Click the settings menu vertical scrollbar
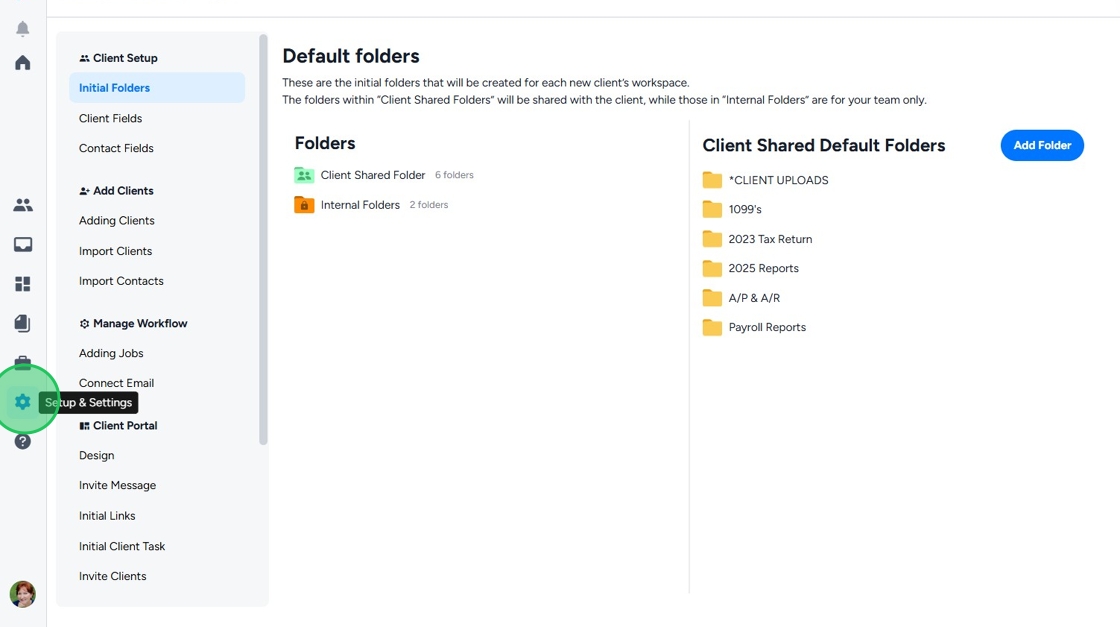Image resolution: width=1120 pixels, height=627 pixels. tap(263, 240)
